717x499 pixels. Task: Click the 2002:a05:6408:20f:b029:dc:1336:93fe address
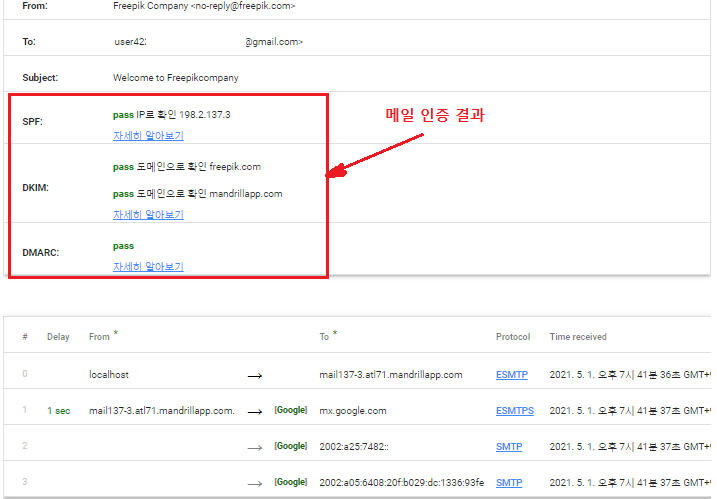point(401,483)
